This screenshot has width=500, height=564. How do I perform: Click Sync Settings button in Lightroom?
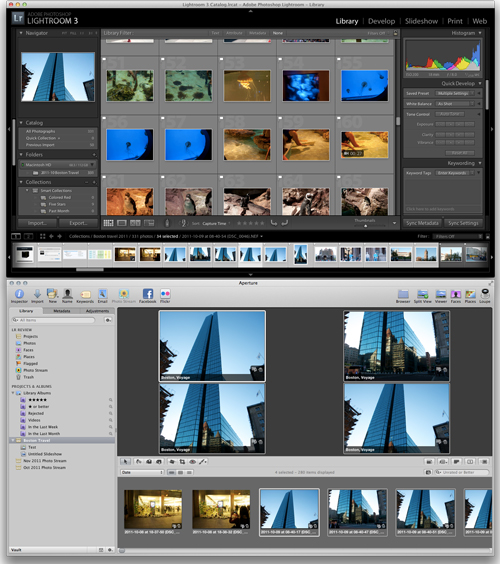click(x=463, y=223)
